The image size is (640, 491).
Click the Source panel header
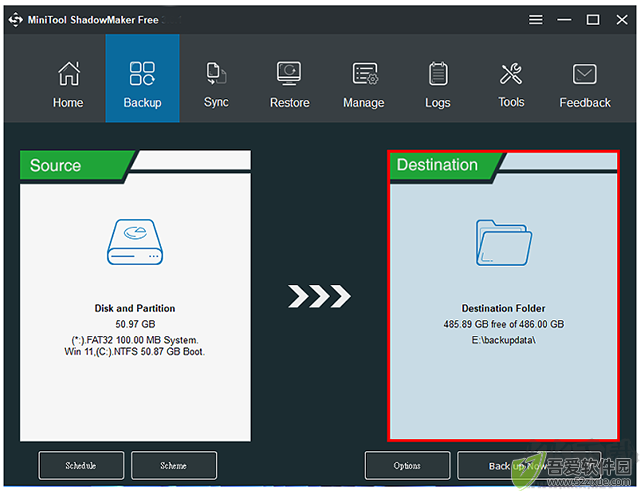77,165
